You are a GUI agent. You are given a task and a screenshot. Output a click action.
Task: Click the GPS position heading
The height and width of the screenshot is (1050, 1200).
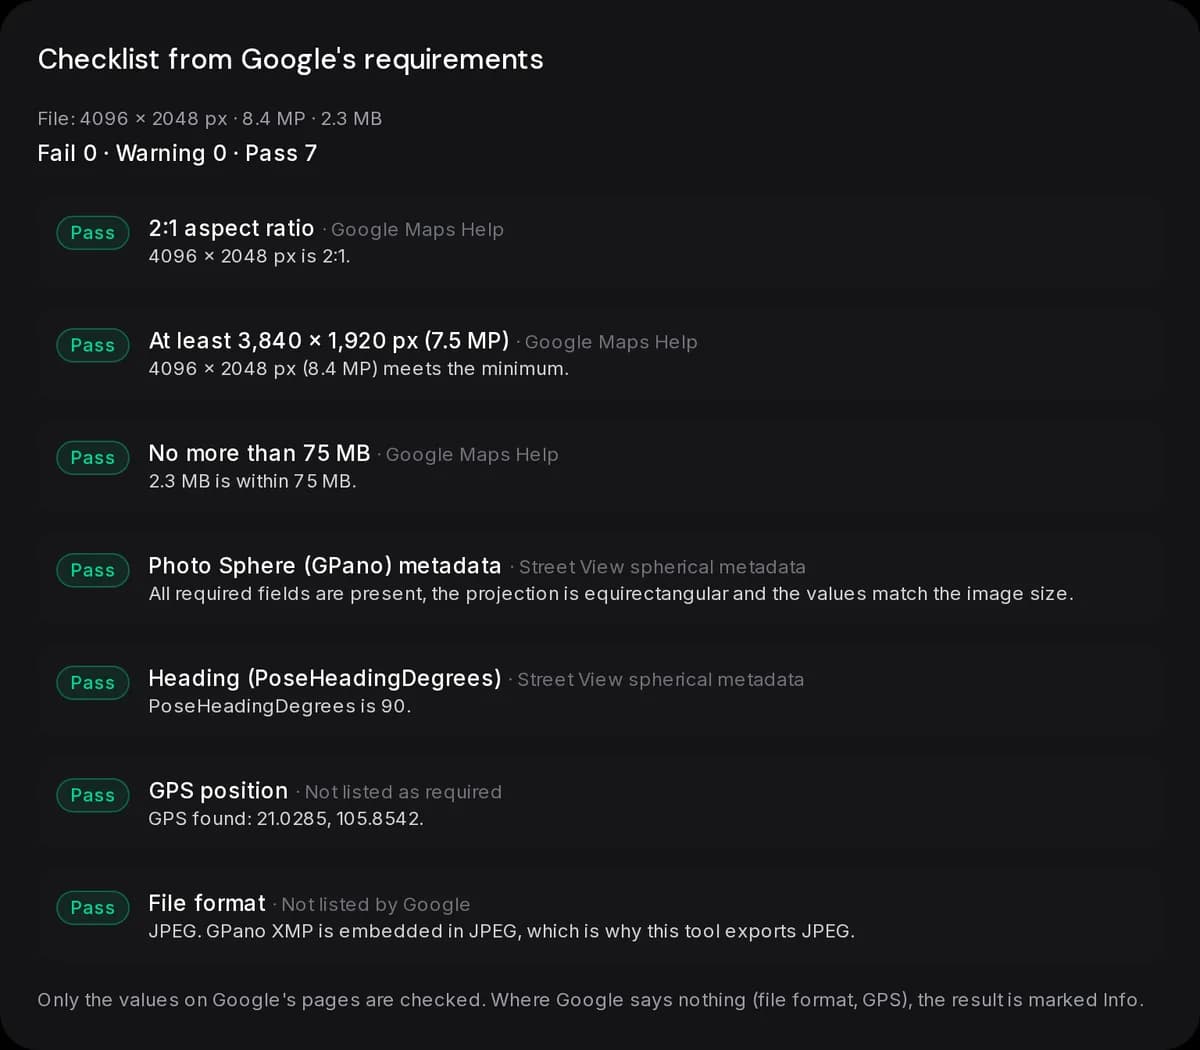pyautogui.click(x=218, y=791)
